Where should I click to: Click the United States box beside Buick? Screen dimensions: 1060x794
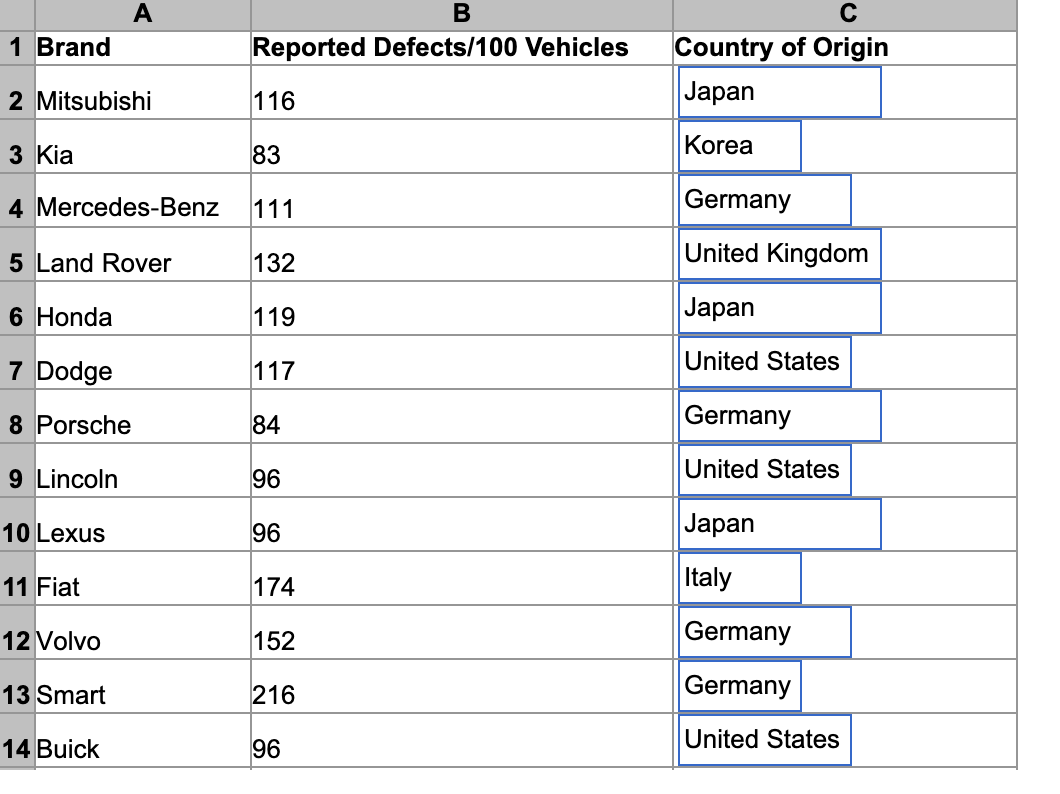[x=764, y=740]
